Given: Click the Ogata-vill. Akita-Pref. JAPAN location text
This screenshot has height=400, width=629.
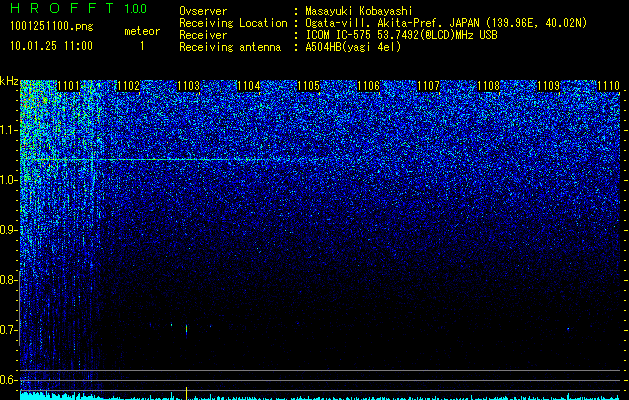Looking at the screenshot, I should point(446,24).
